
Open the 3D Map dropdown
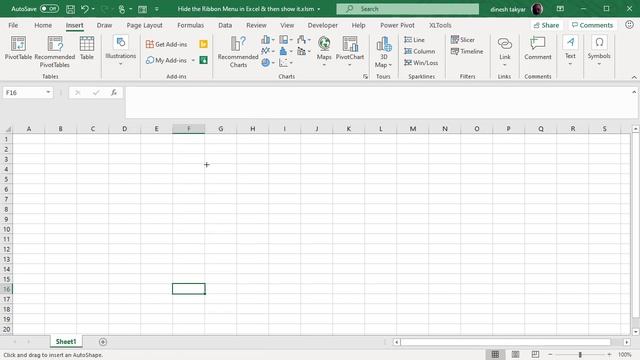[x=383, y=52]
